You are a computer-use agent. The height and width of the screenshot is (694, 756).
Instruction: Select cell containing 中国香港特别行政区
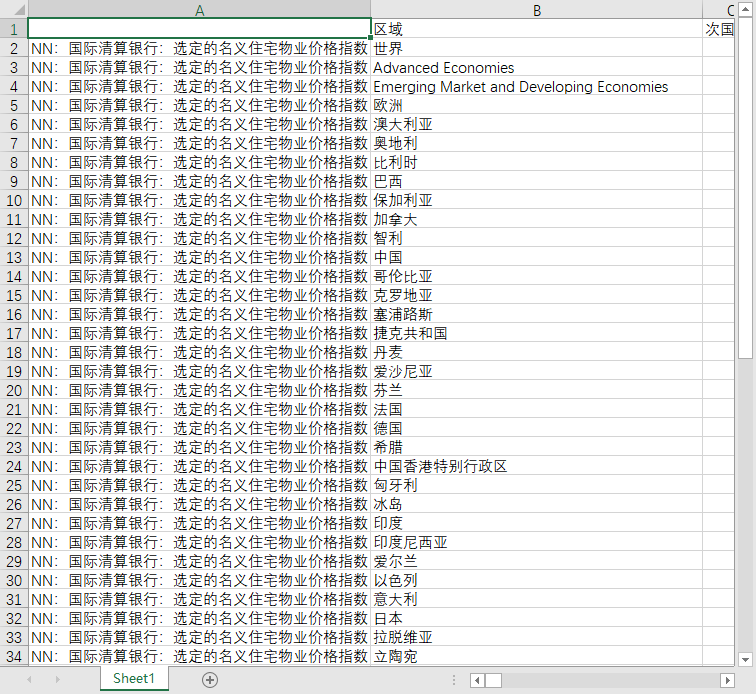click(537, 466)
